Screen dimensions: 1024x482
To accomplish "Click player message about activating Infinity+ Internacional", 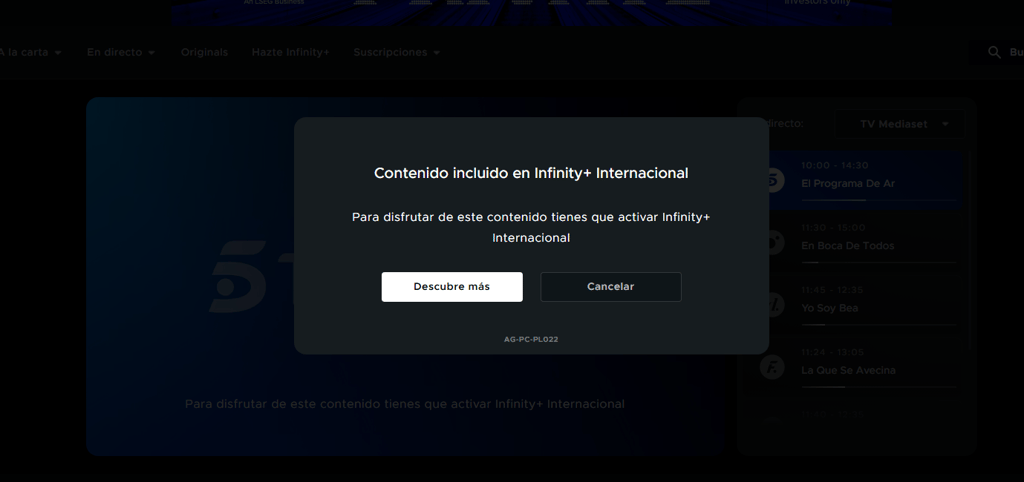I will coord(405,404).
